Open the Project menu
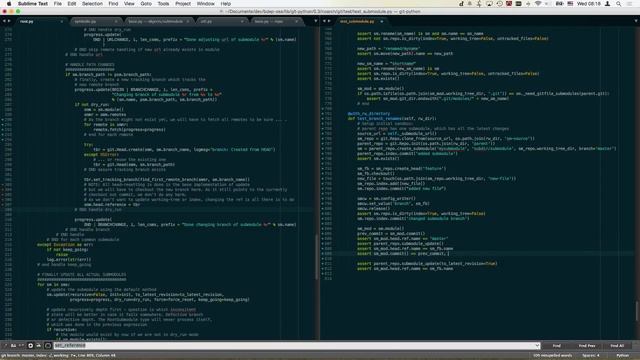Viewport: 640px width, 360px height. [x=183, y=4]
